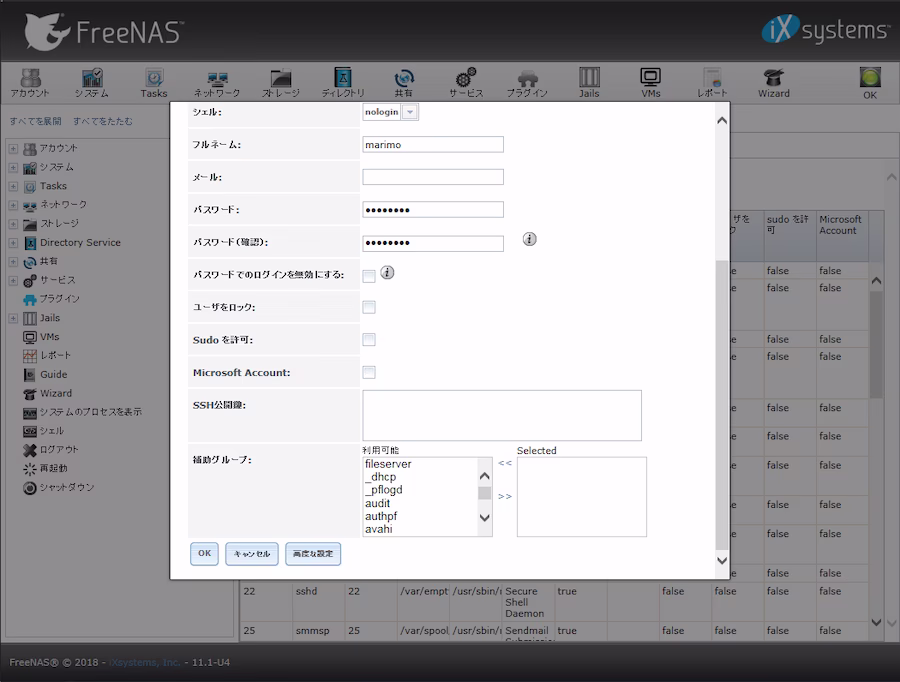Open プラグイン in the sidebar tree
Image resolution: width=900 pixels, height=682 pixels.
point(59,299)
